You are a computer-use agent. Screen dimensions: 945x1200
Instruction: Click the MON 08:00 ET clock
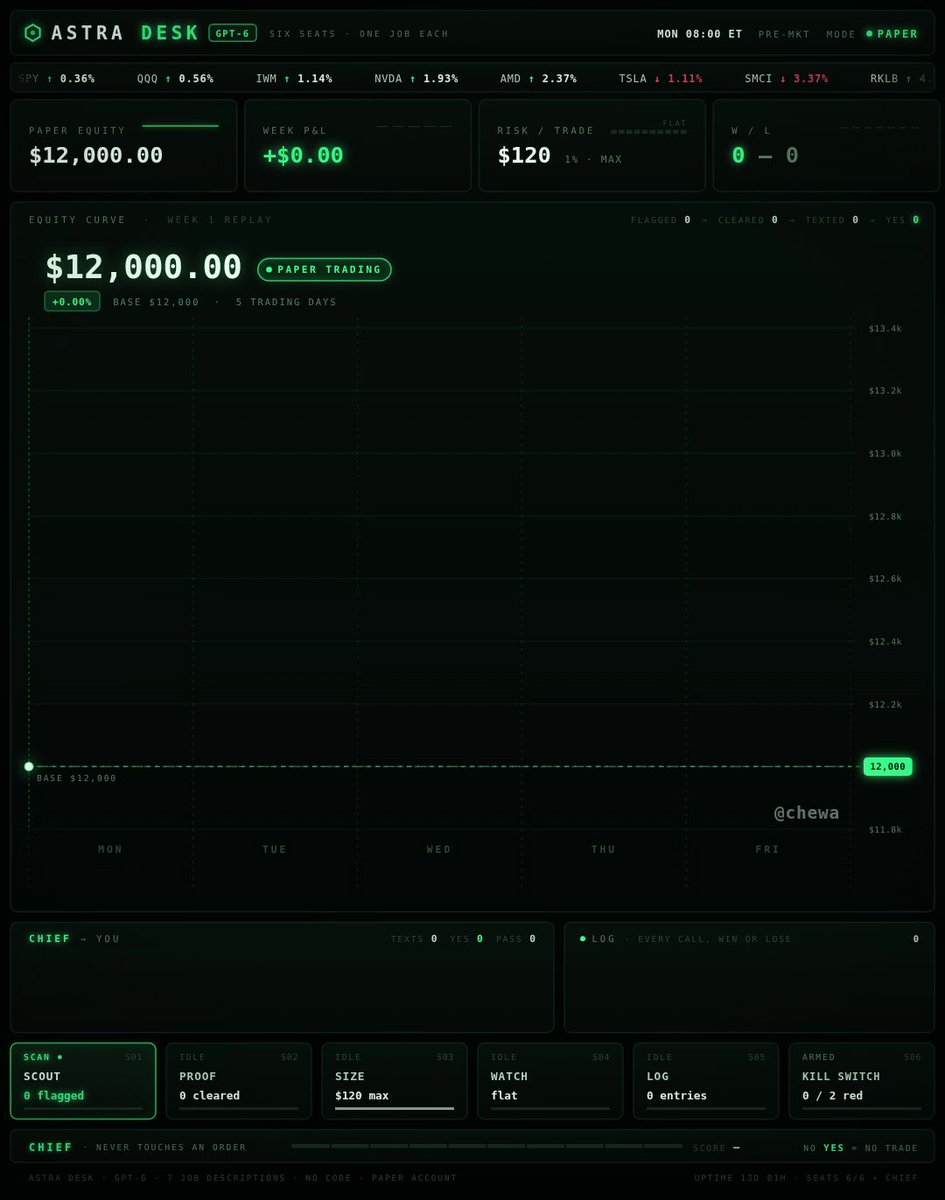click(x=700, y=34)
